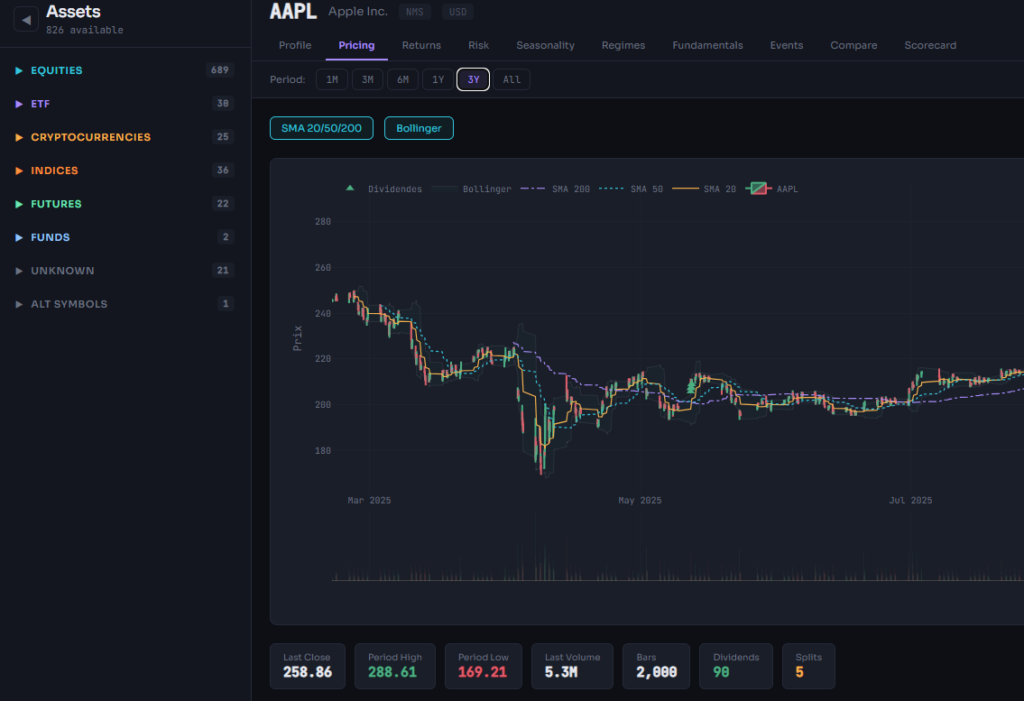Hide the Bollinger legend series

pyautogui.click(x=448, y=188)
